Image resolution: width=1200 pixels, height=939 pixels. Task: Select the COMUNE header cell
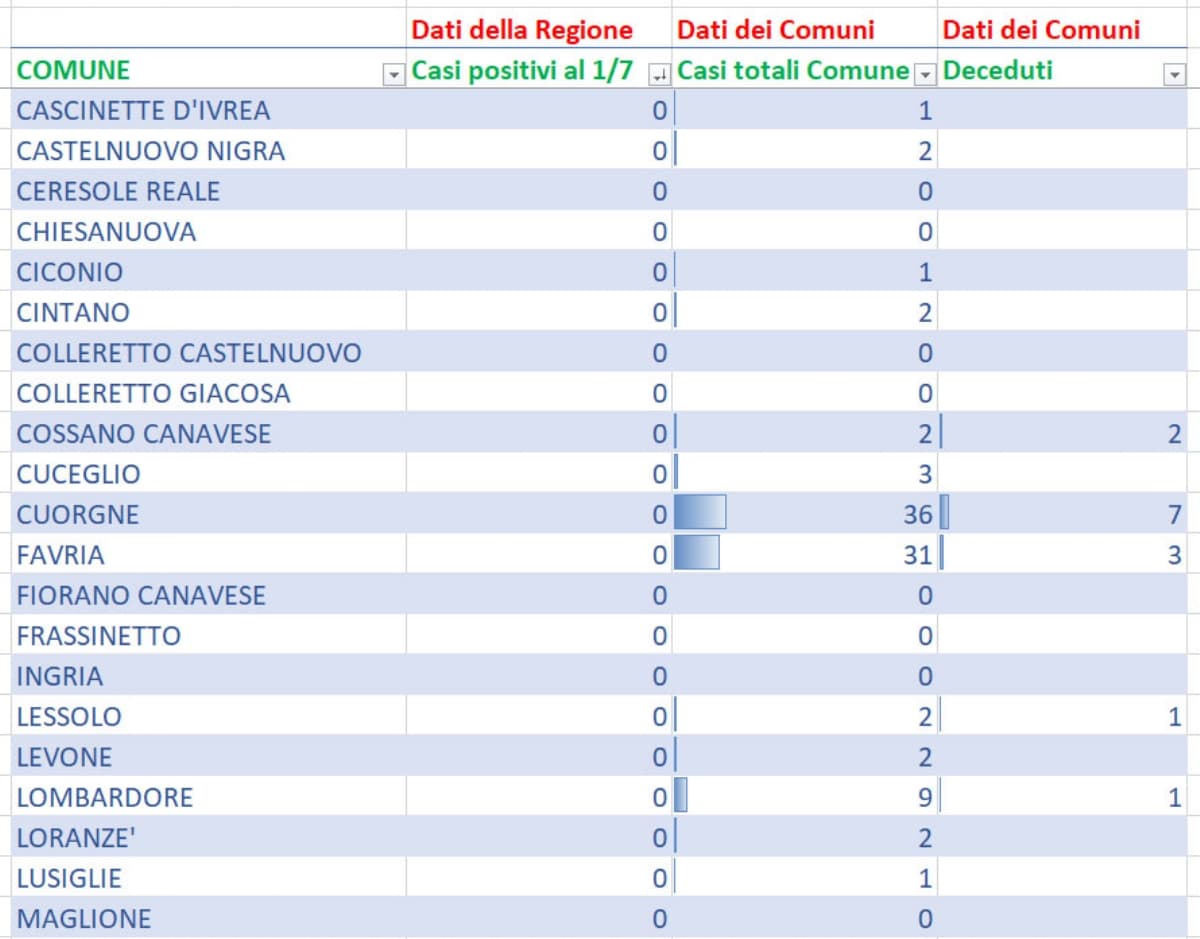click(x=200, y=70)
